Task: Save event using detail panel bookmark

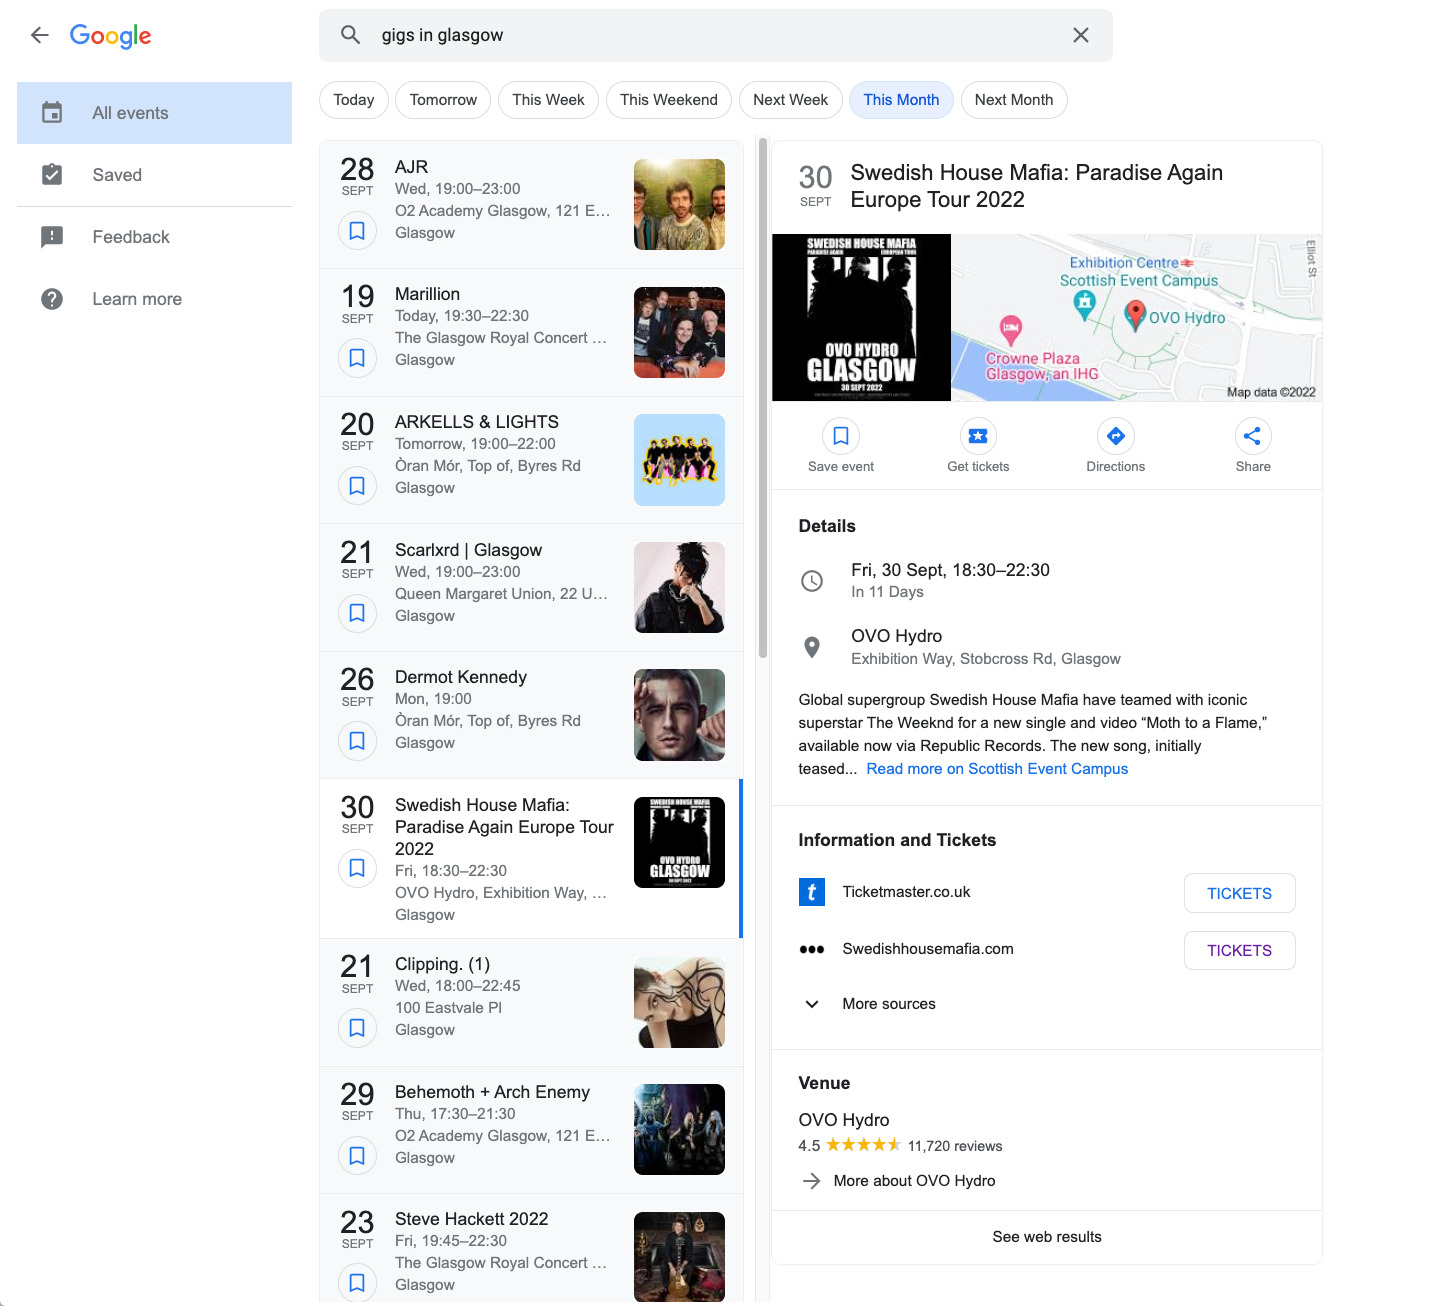Action: [x=841, y=437]
